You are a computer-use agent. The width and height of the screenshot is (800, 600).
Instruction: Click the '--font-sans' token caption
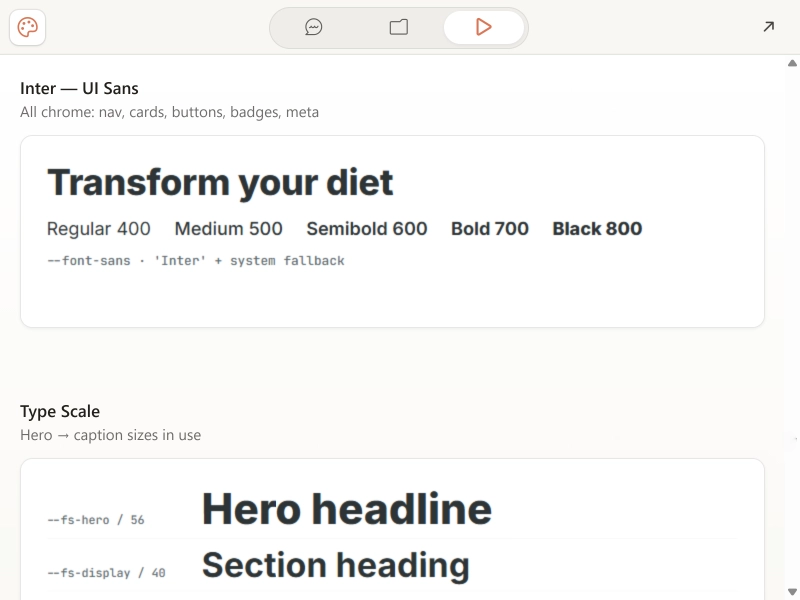[x=196, y=261]
